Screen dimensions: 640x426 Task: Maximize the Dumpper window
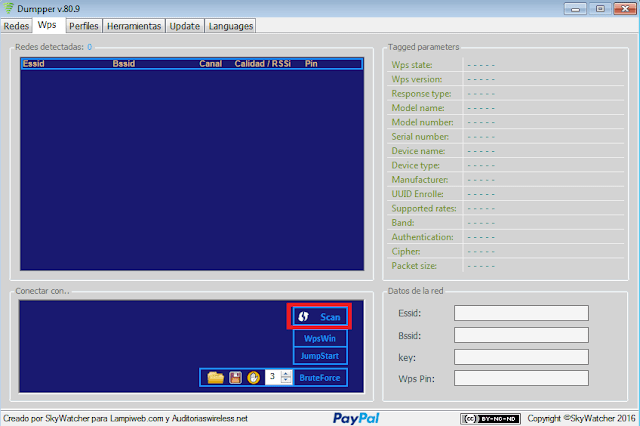pos(600,8)
